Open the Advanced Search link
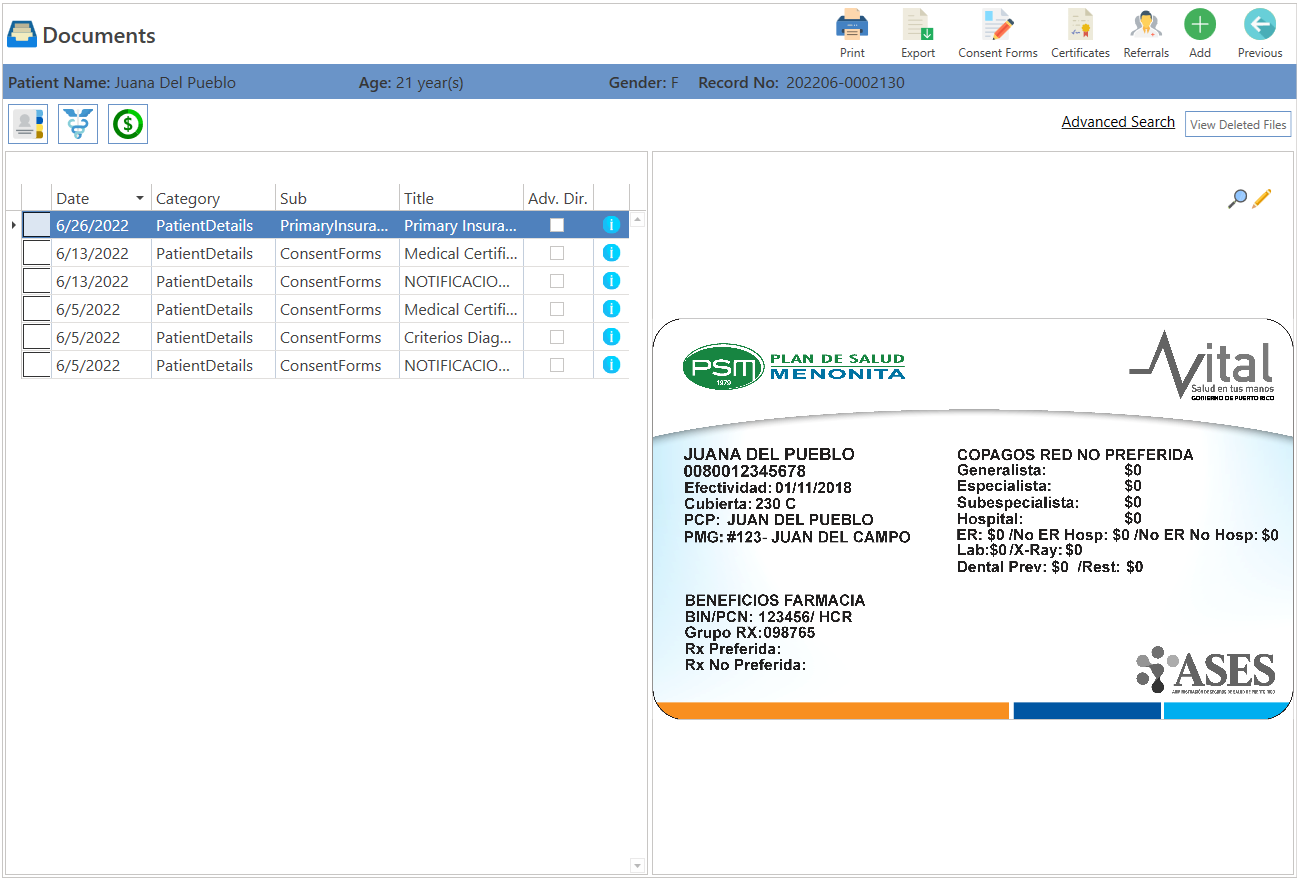 [x=1118, y=122]
